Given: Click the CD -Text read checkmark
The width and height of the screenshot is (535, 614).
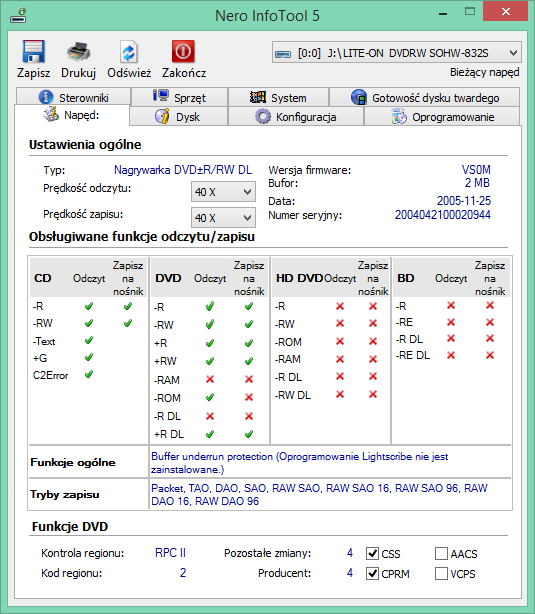Looking at the screenshot, I should pos(89,340).
